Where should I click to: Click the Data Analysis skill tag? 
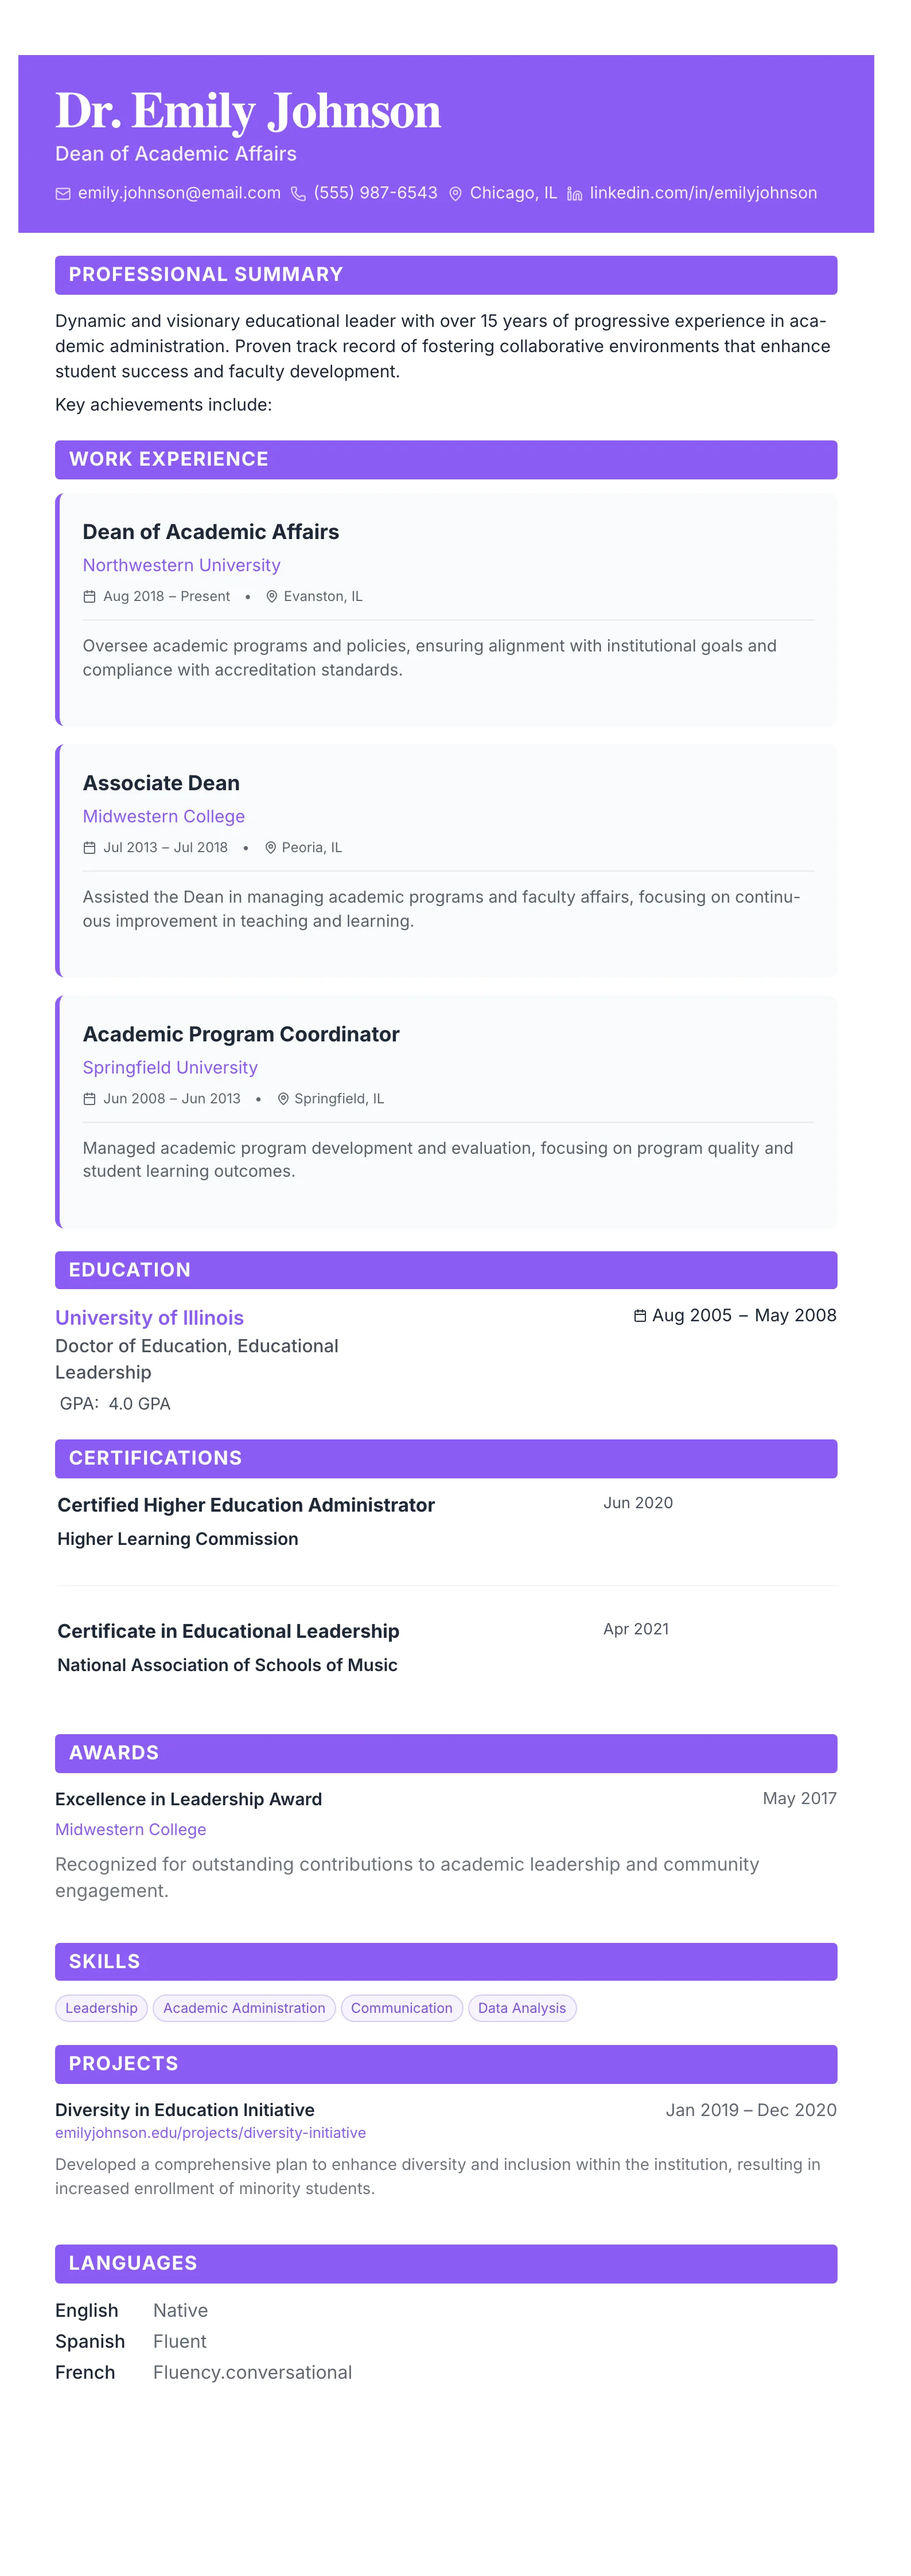point(522,2008)
